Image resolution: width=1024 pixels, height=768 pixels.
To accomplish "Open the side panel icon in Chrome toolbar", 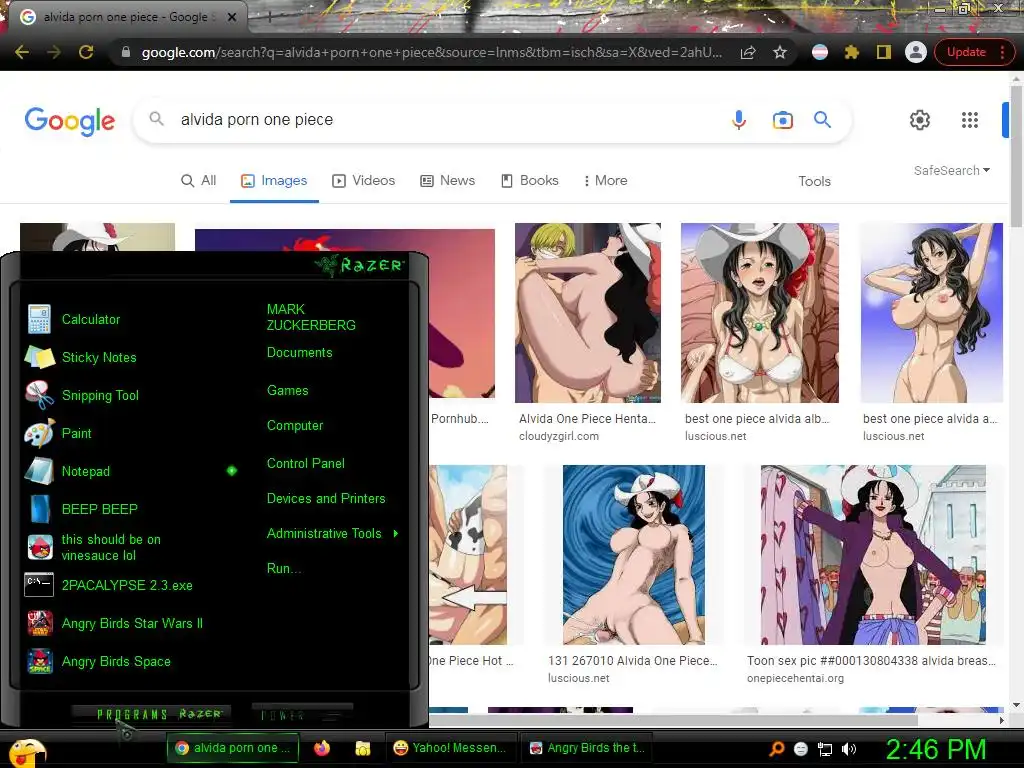I will click(x=884, y=52).
